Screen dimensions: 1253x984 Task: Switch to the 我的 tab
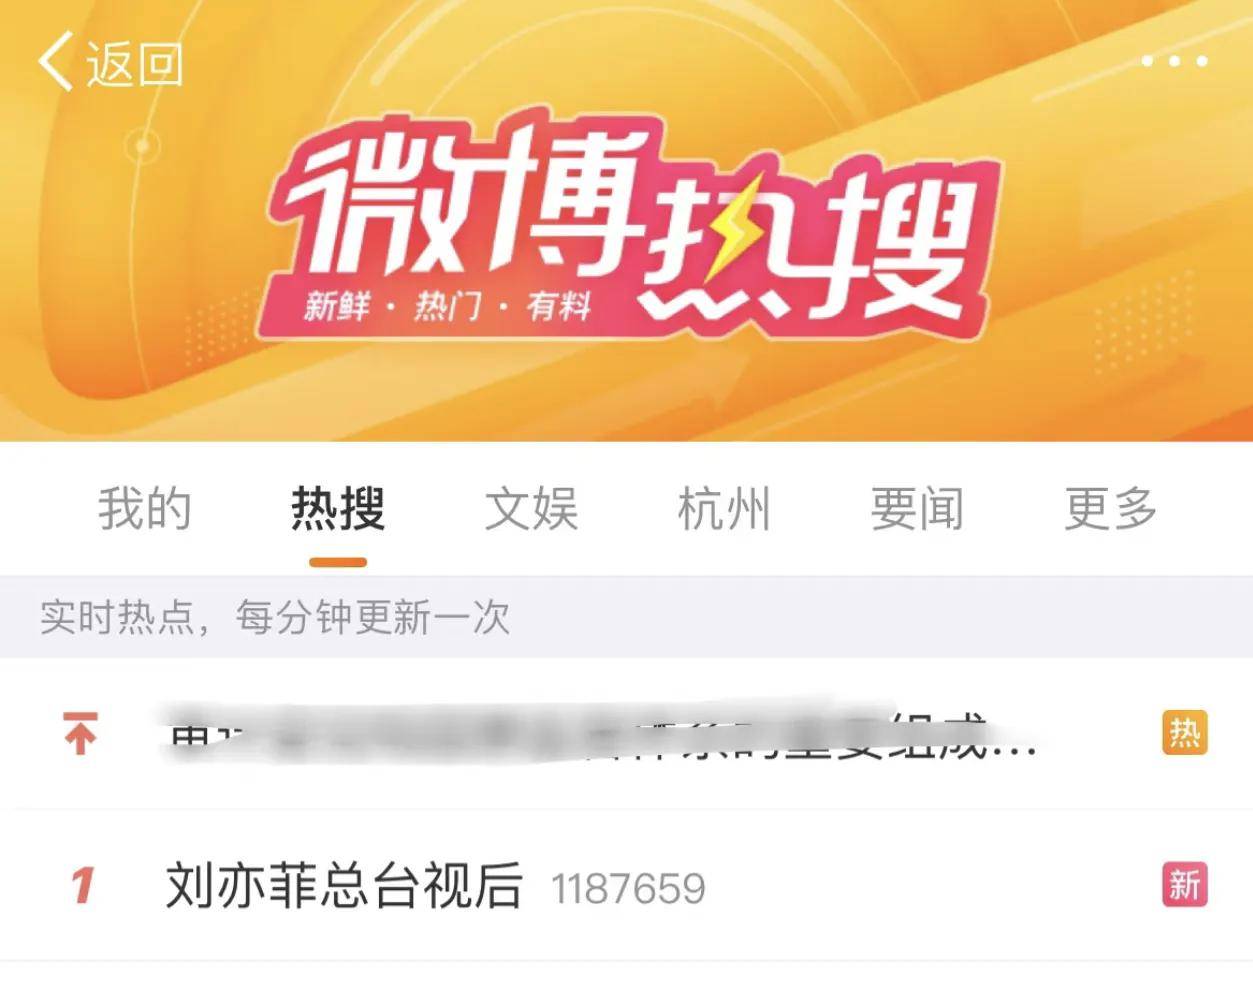[144, 509]
